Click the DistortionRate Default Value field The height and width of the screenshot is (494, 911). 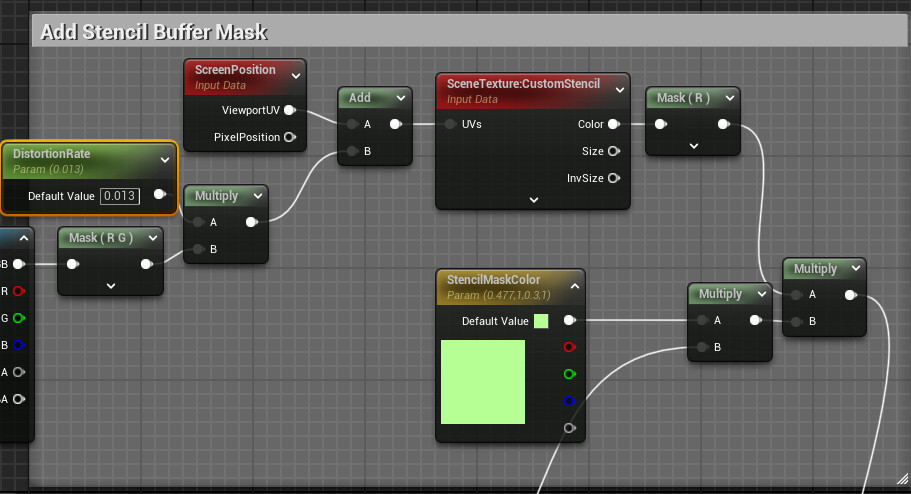coord(120,196)
